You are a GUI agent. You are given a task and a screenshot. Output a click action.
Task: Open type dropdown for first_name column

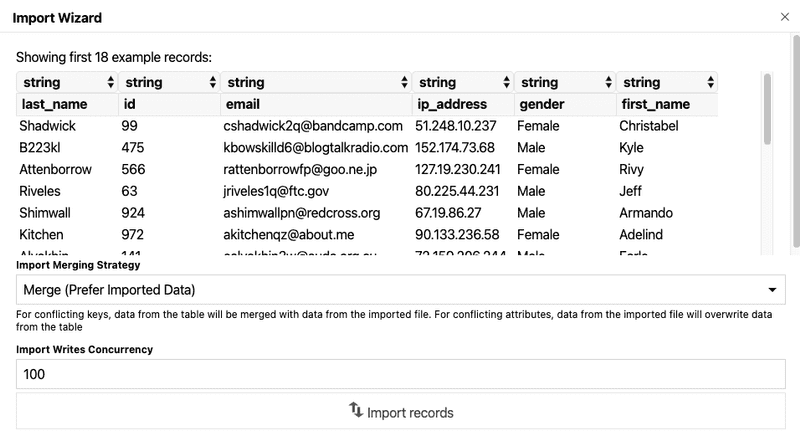[666, 82]
